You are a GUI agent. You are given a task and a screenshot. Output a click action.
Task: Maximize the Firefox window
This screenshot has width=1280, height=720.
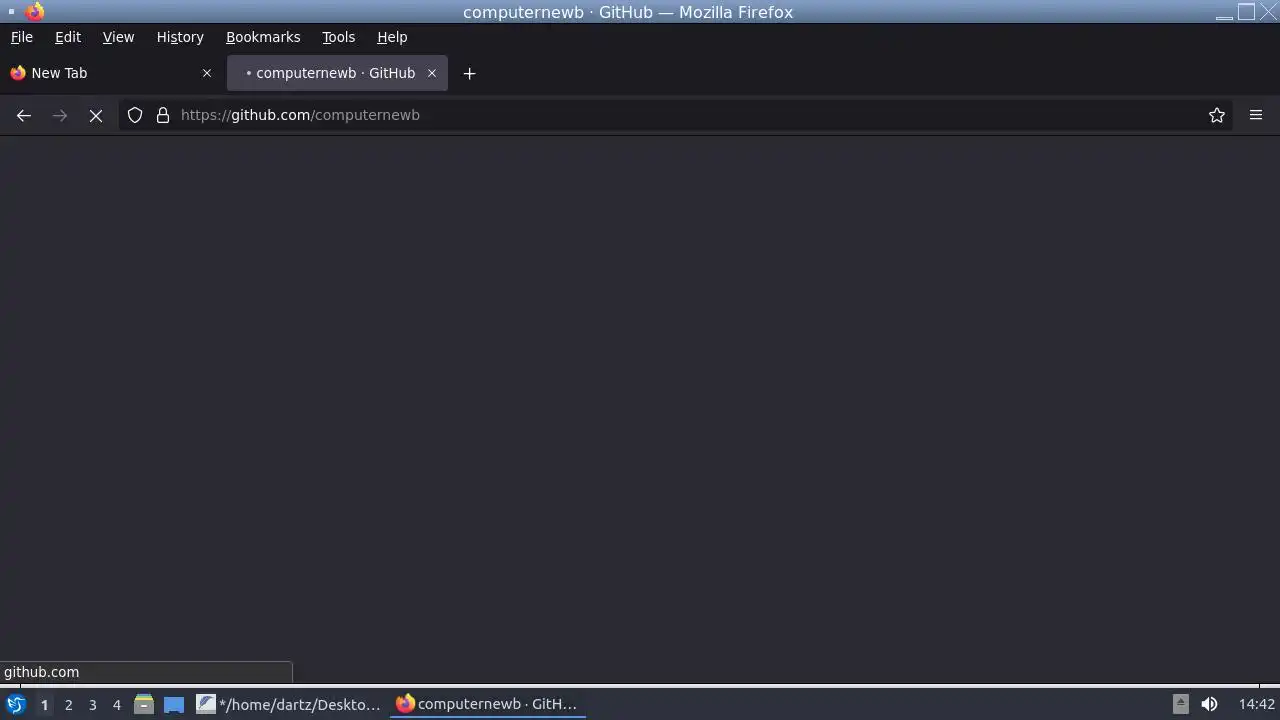click(x=1246, y=12)
